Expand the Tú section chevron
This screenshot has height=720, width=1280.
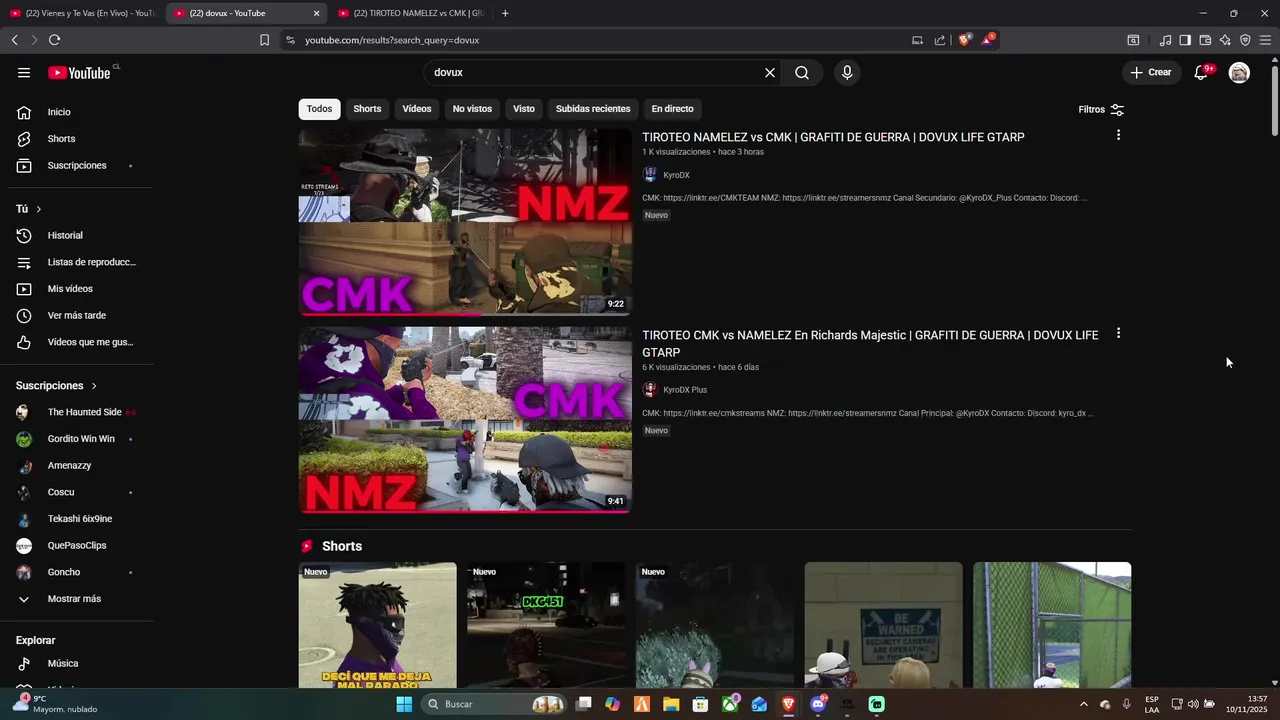[38, 209]
